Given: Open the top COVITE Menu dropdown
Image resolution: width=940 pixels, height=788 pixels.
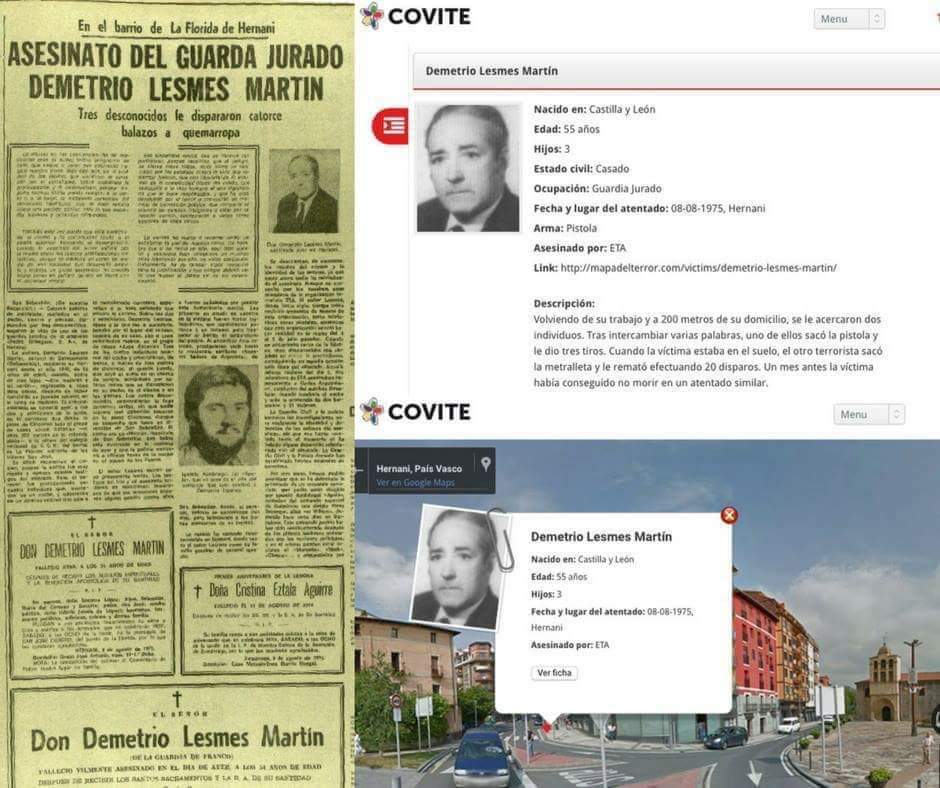Looking at the screenshot, I should click(849, 19).
